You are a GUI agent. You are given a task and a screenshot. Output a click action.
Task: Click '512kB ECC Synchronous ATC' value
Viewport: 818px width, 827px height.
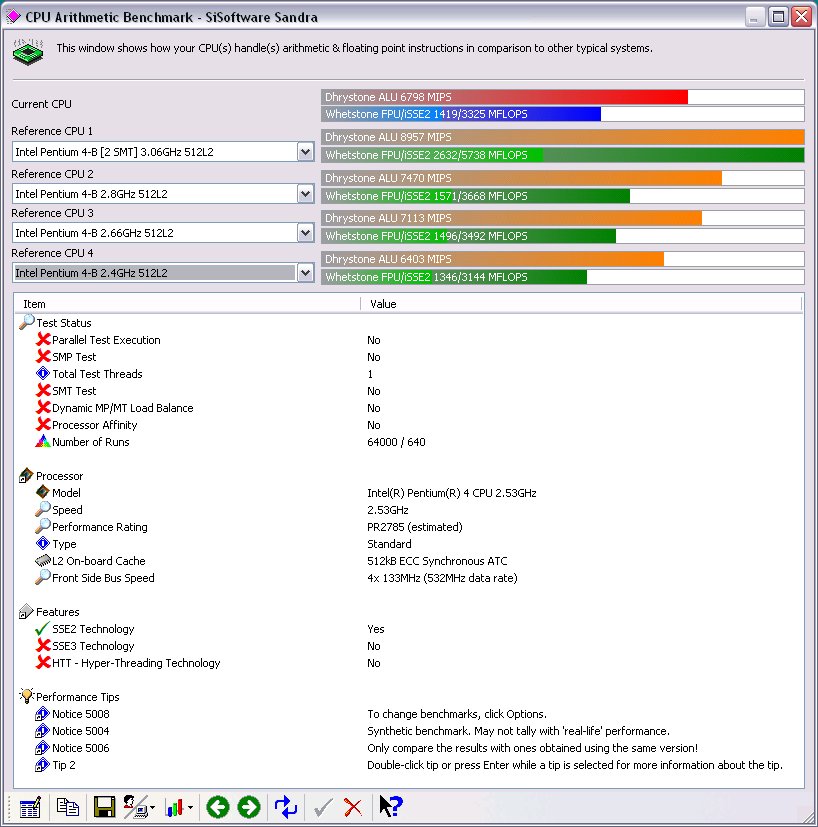point(437,561)
